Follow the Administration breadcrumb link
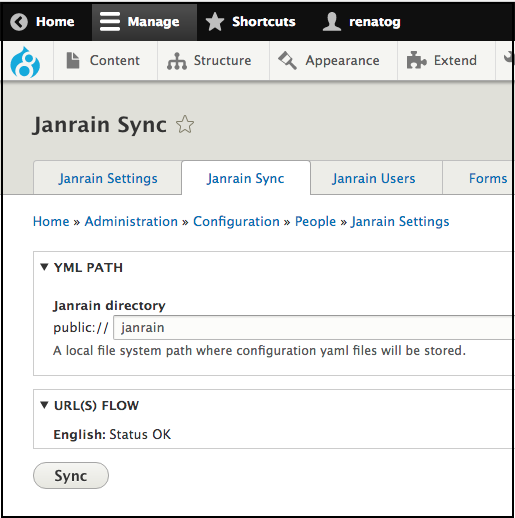This screenshot has width=515, height=518. 131,222
